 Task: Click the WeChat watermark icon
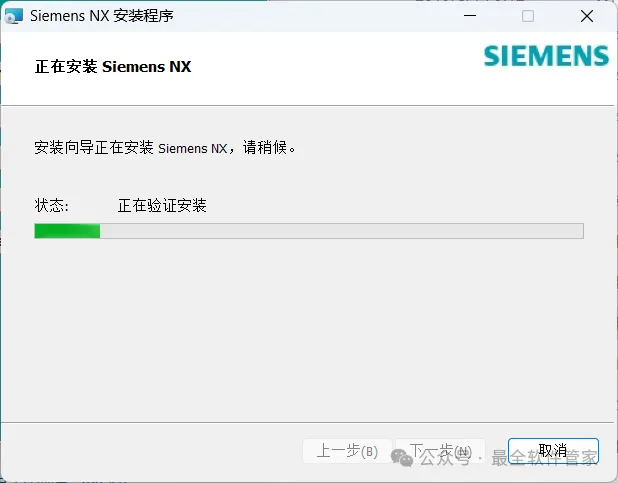(402, 457)
